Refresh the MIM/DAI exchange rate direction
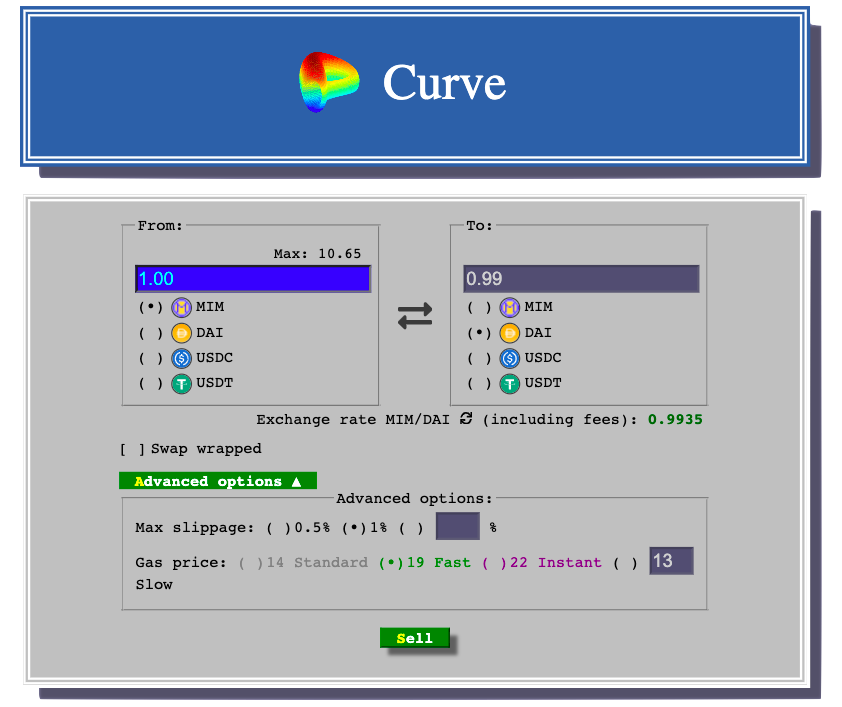842x707 pixels. tap(466, 419)
